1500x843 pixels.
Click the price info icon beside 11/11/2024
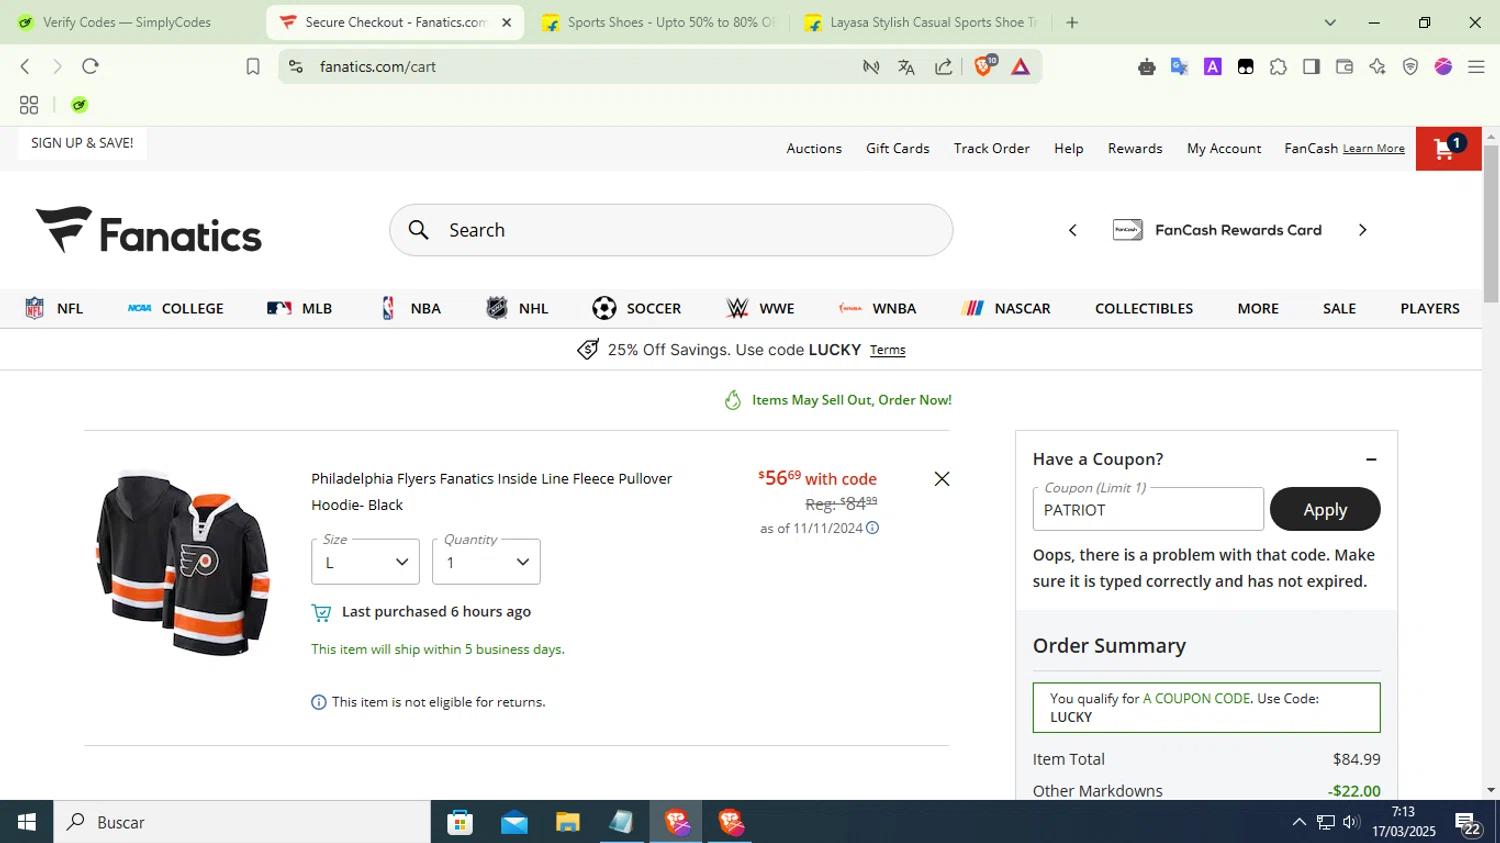872,528
